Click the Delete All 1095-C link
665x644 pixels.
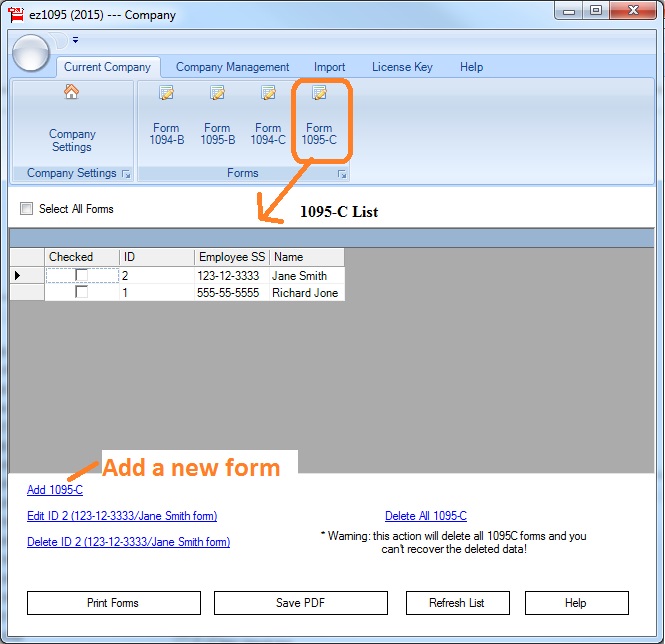click(426, 516)
